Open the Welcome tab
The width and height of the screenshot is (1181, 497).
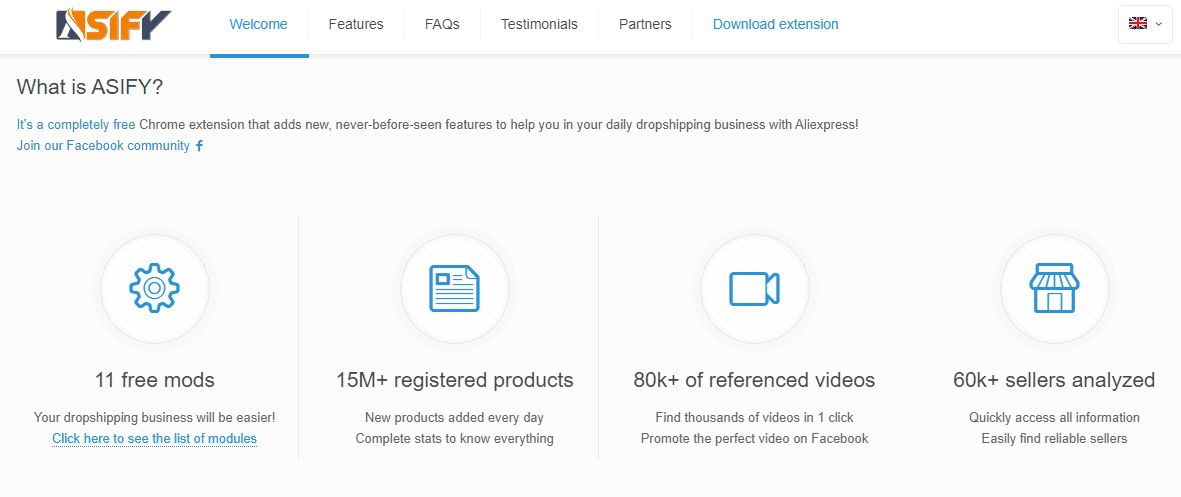258,24
